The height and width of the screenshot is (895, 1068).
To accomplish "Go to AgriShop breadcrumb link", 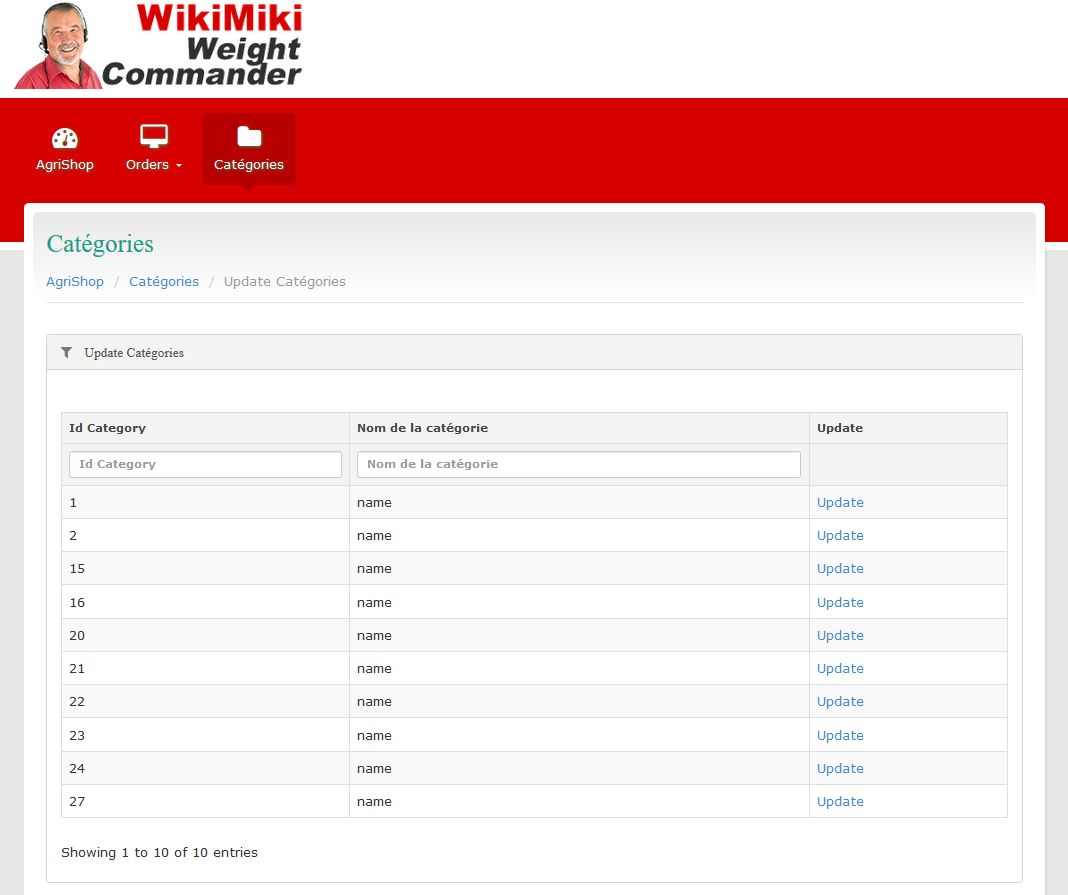I will pyautogui.click(x=75, y=281).
